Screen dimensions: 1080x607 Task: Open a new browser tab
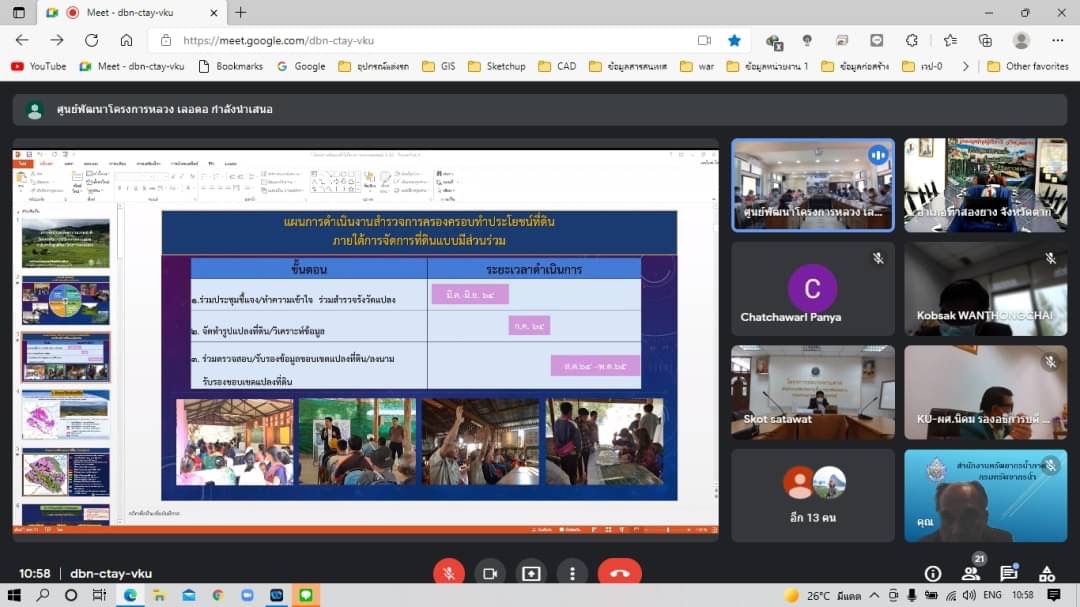pyautogui.click(x=240, y=12)
